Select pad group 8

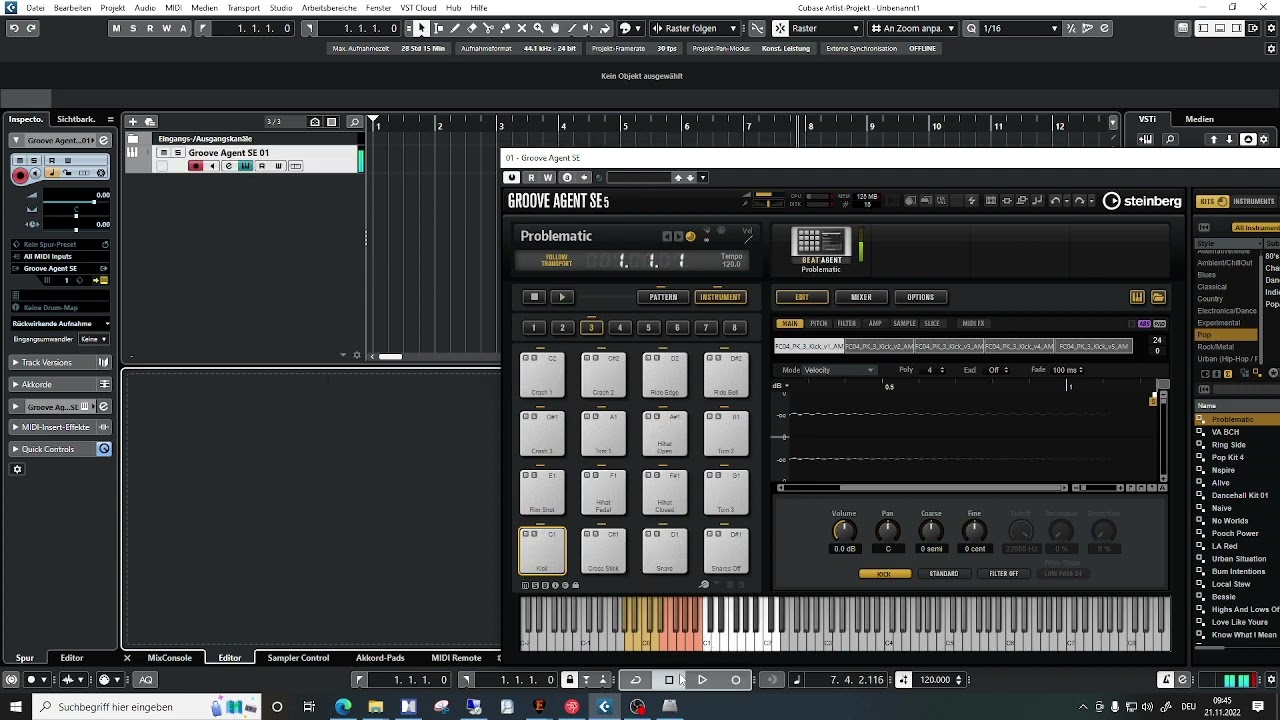pos(735,328)
